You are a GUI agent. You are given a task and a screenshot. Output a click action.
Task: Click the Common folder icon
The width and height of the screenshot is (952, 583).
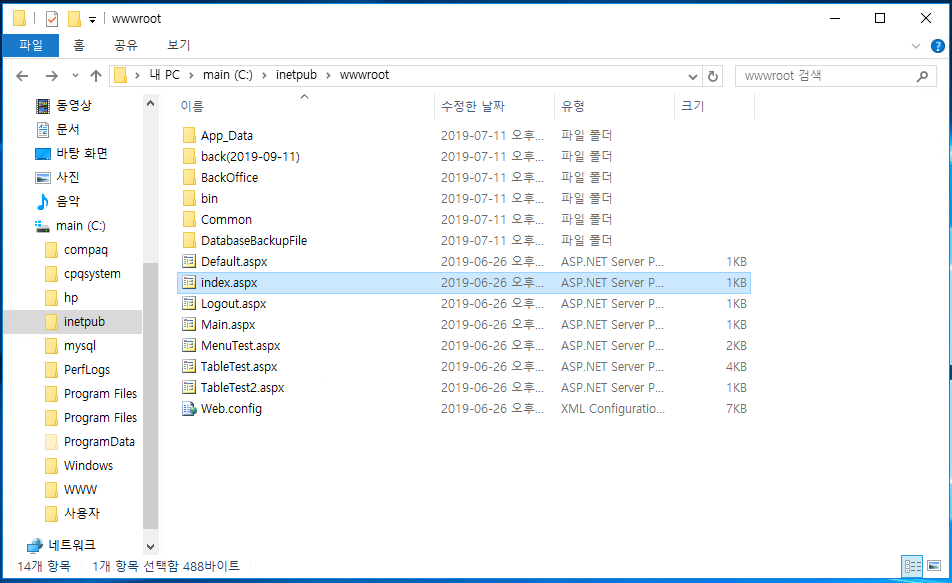click(189, 219)
